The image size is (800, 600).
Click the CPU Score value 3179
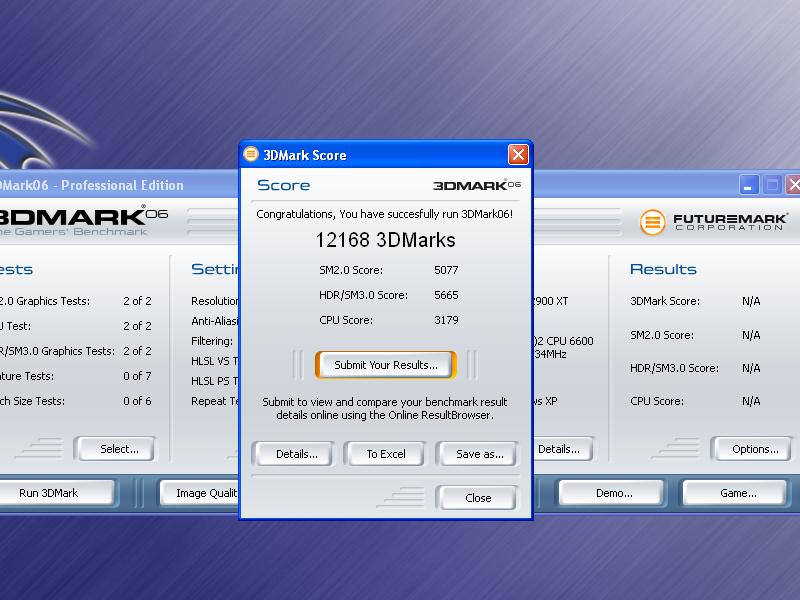(x=446, y=320)
